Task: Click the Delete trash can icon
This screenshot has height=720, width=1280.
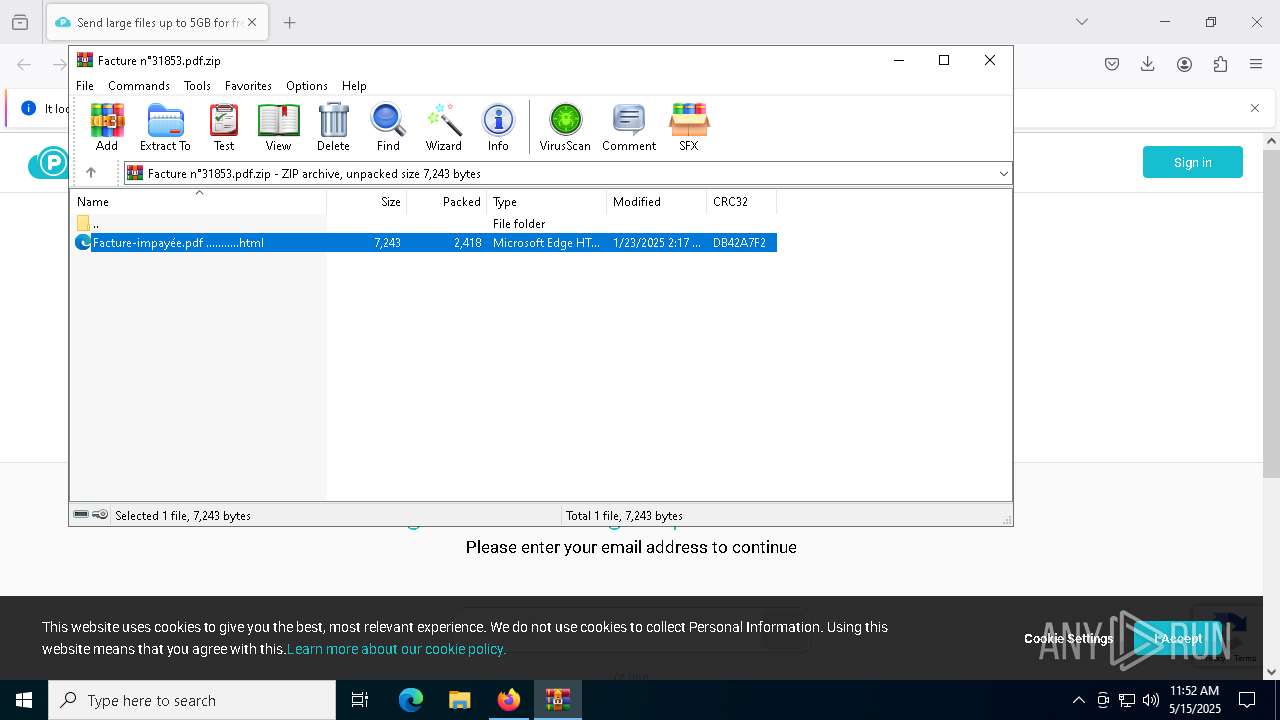Action: (x=333, y=127)
